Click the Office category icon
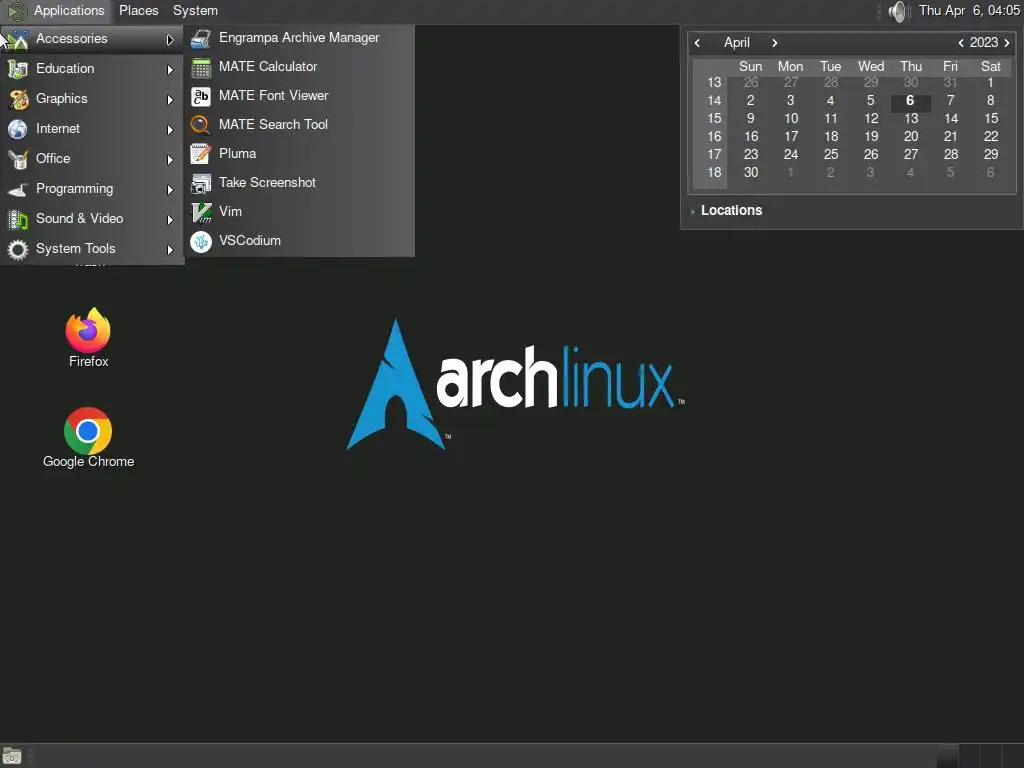This screenshot has height=768, width=1024. (x=18, y=159)
